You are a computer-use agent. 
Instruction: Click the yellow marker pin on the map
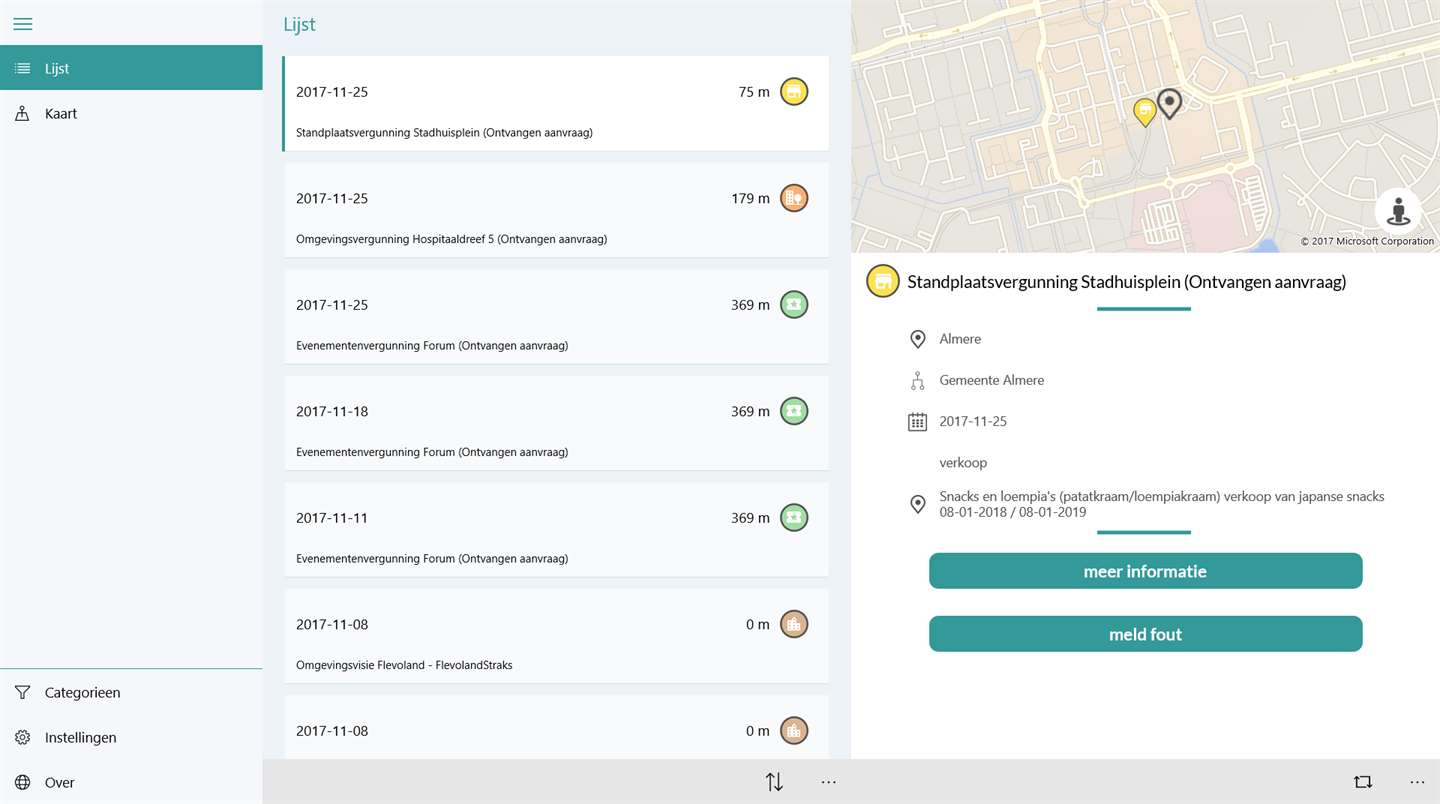pos(1145,111)
